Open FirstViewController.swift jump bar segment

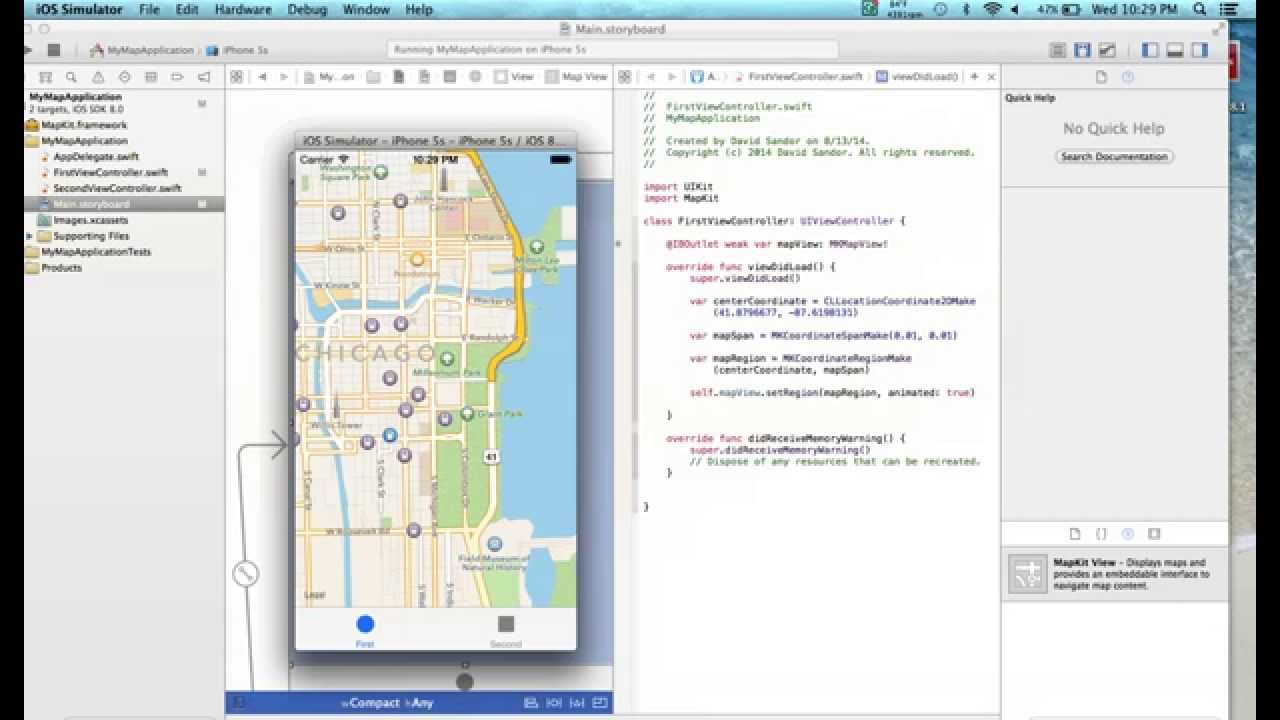point(798,77)
